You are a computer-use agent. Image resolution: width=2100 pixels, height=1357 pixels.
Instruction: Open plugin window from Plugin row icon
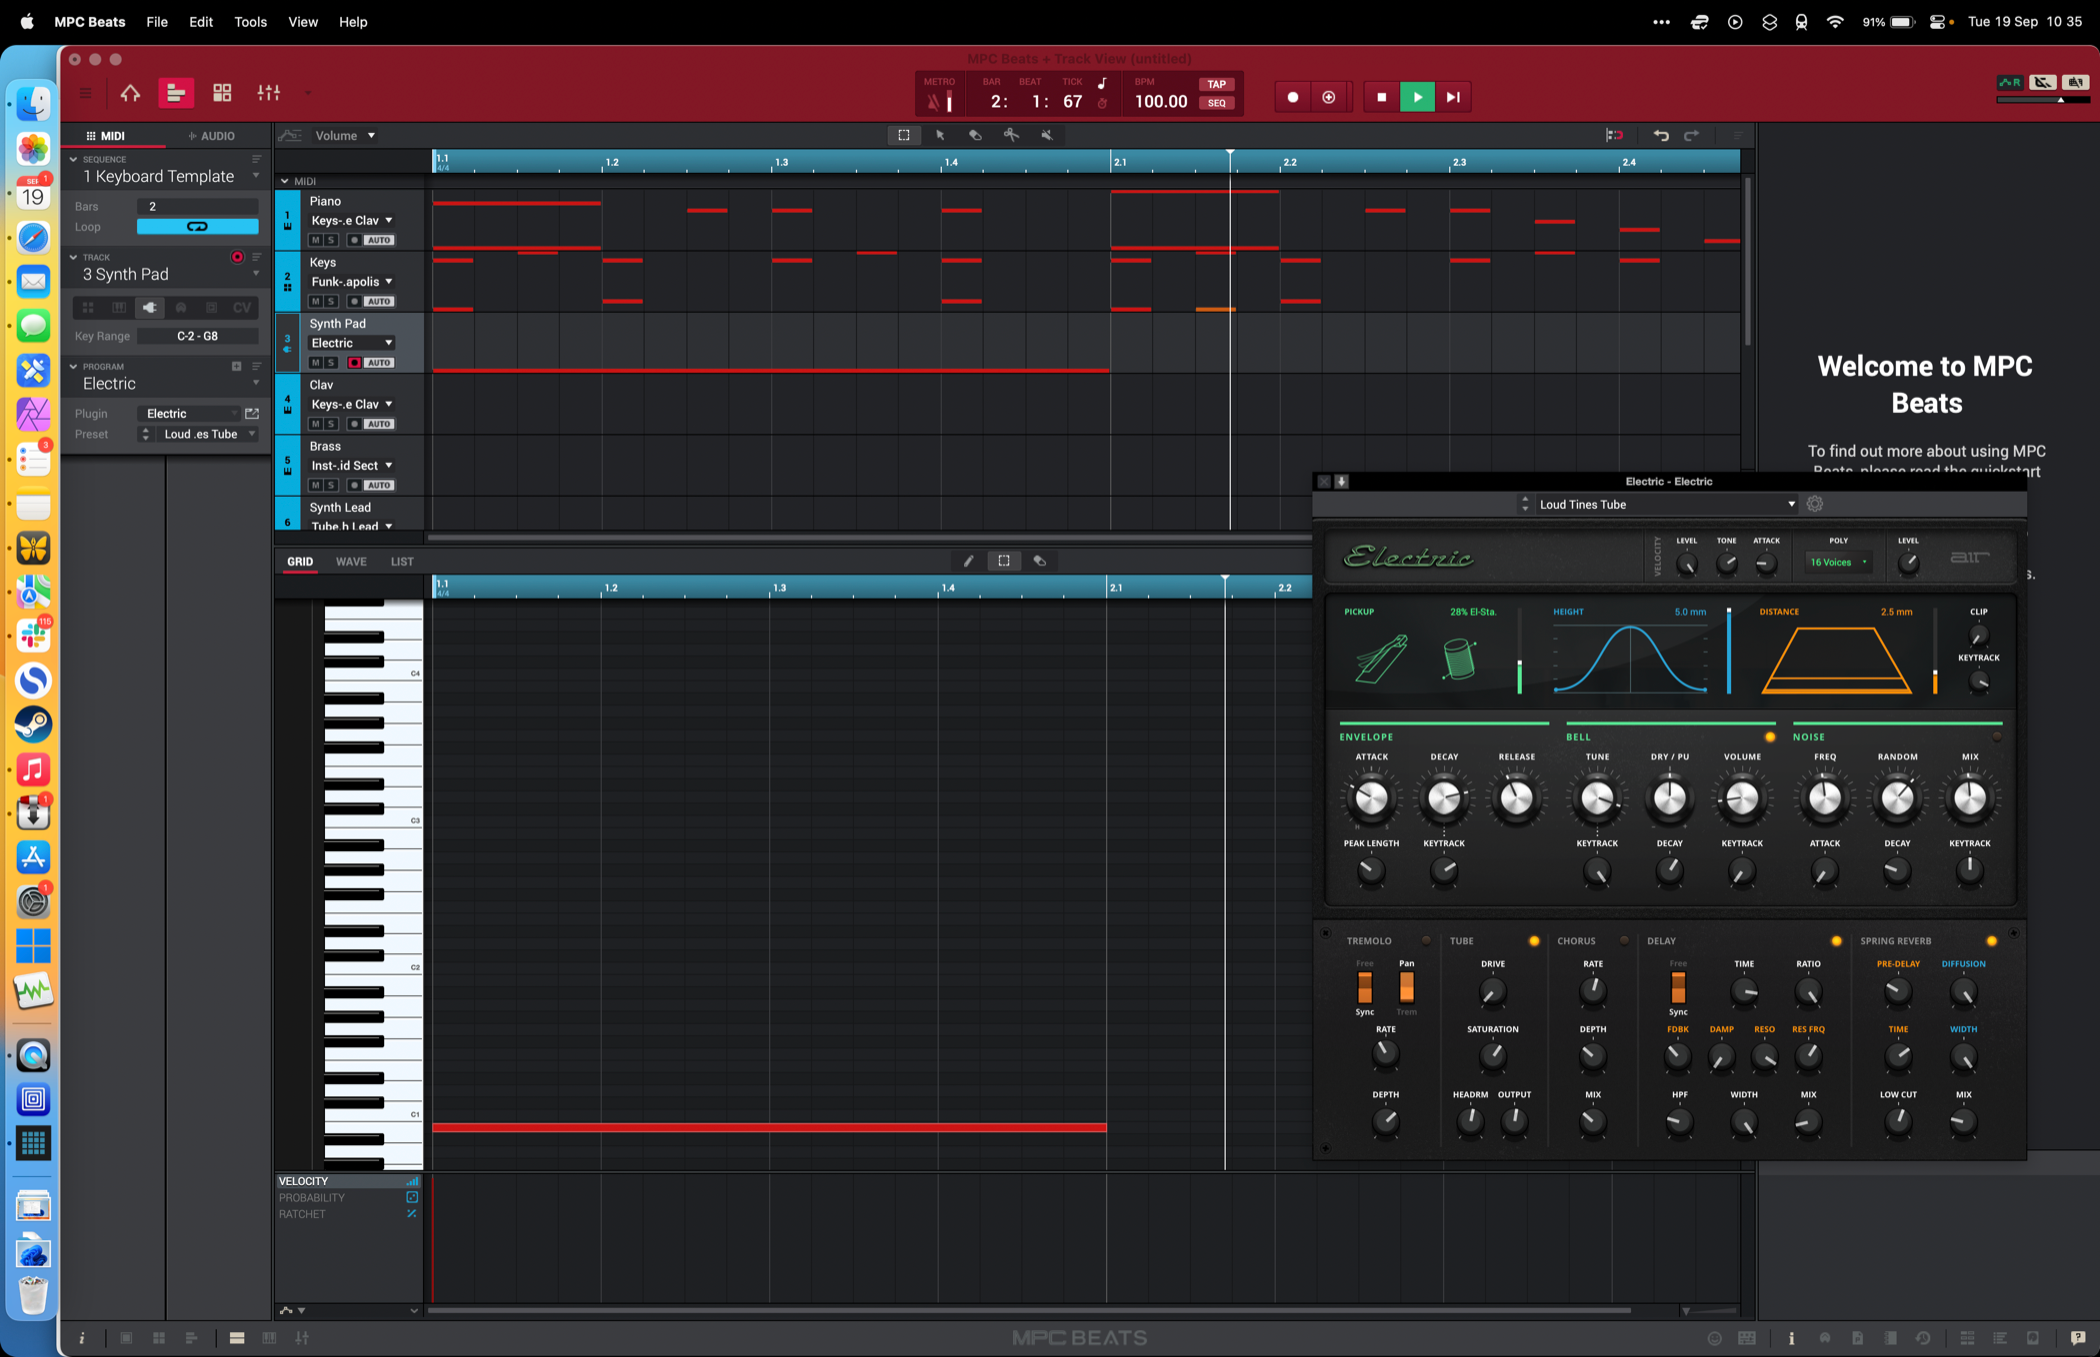click(252, 413)
